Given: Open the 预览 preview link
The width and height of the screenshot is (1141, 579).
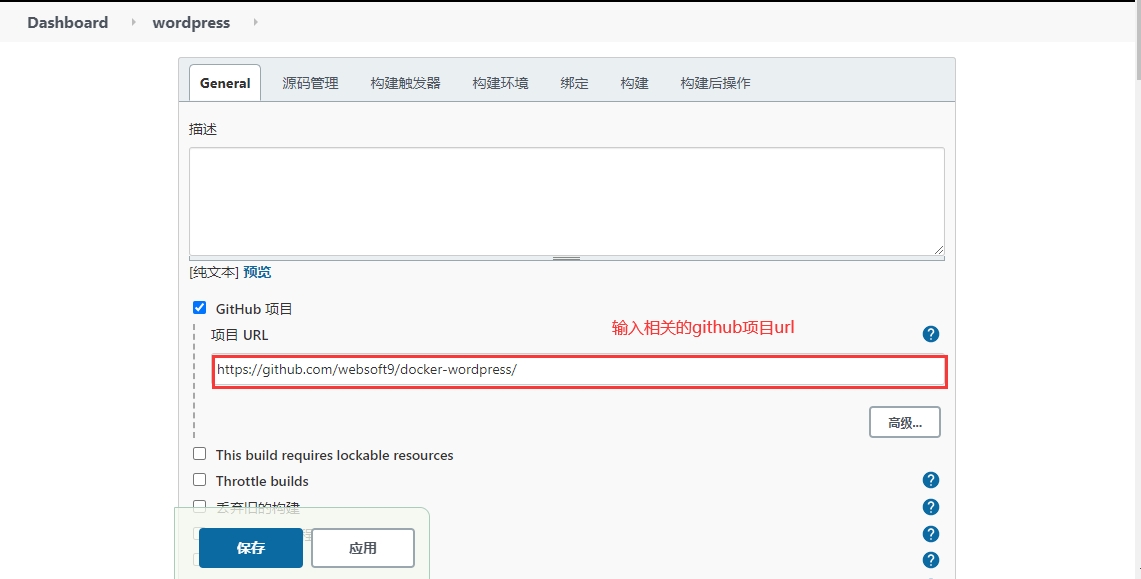Looking at the screenshot, I should 257,272.
